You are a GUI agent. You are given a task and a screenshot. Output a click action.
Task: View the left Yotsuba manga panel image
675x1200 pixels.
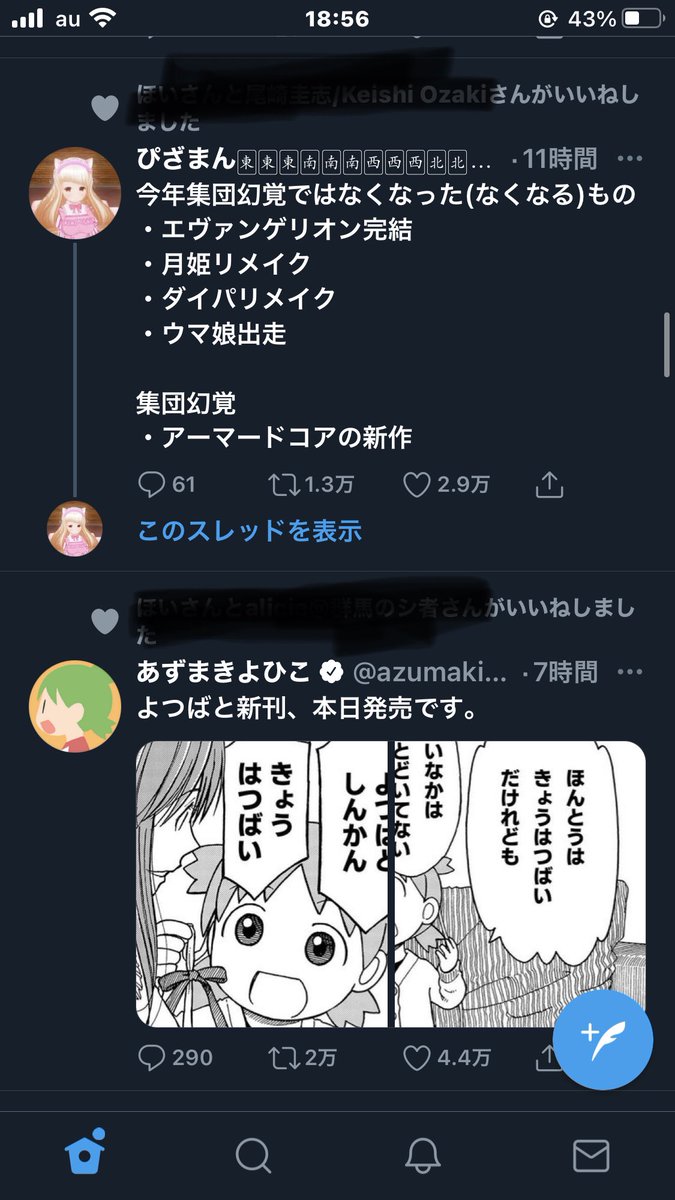tap(263, 884)
